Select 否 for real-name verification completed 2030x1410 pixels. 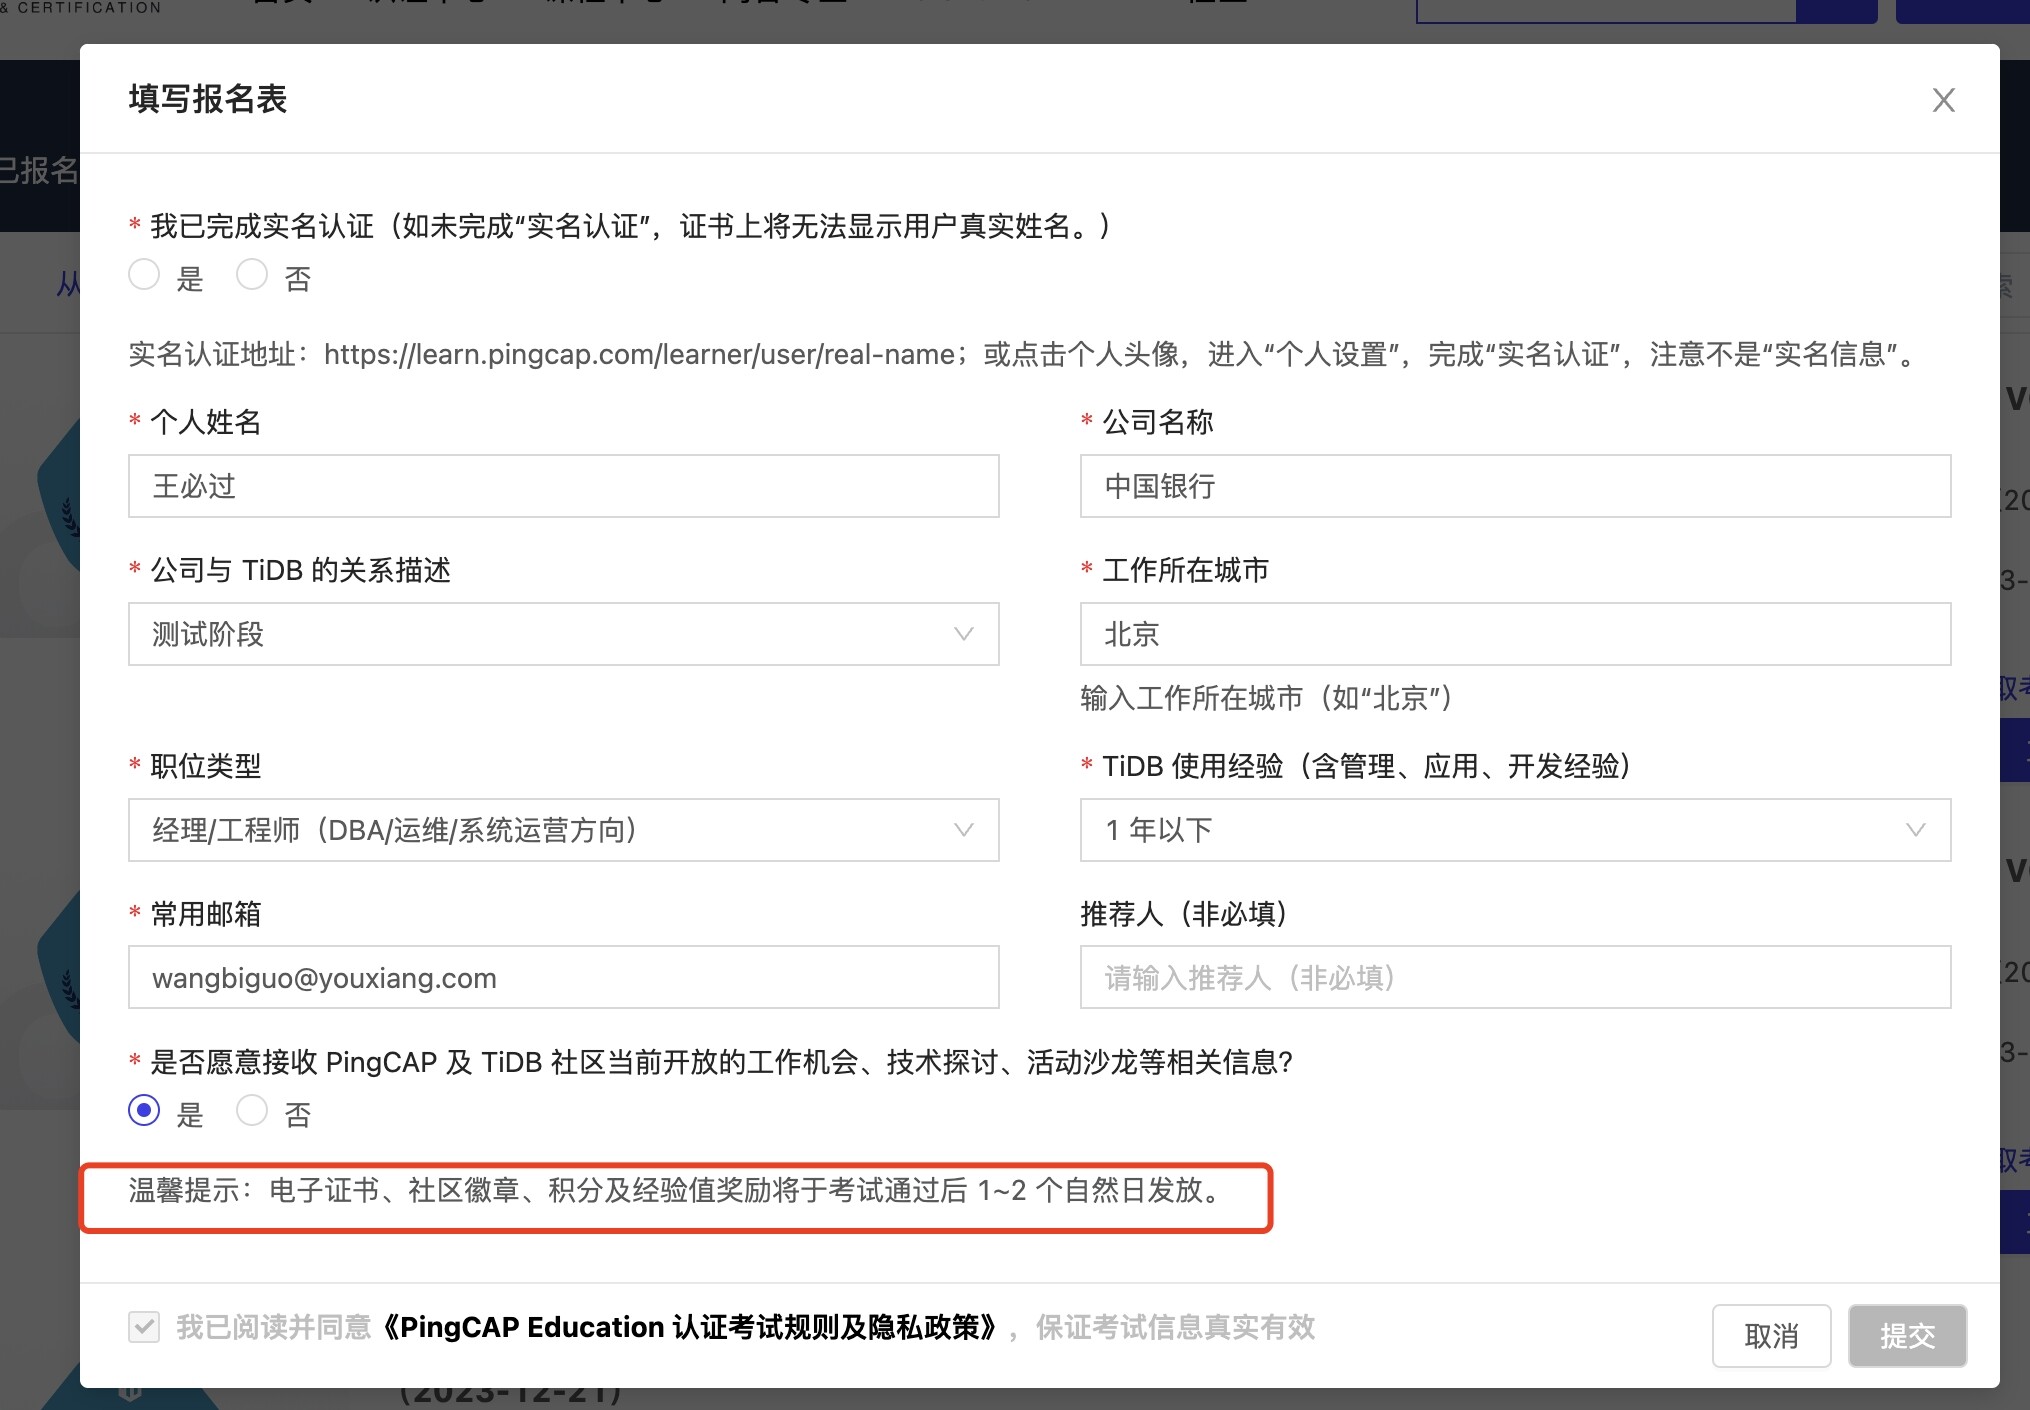(x=252, y=275)
